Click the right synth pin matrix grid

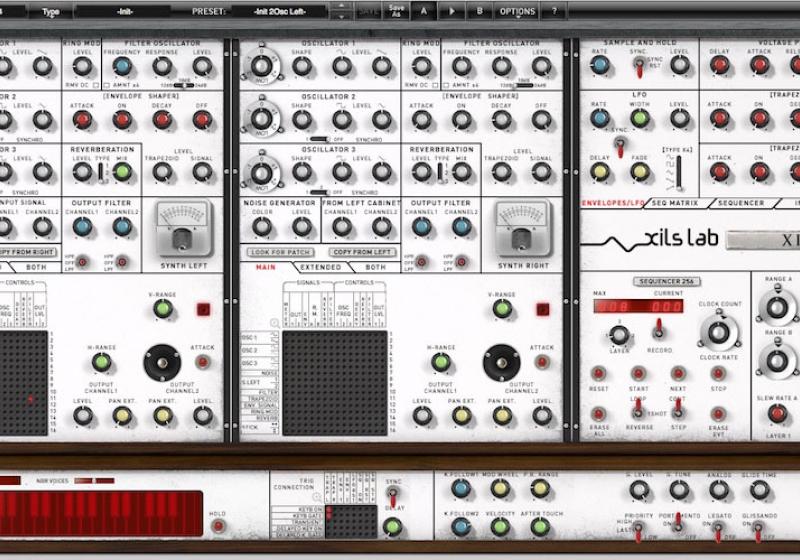(335, 383)
